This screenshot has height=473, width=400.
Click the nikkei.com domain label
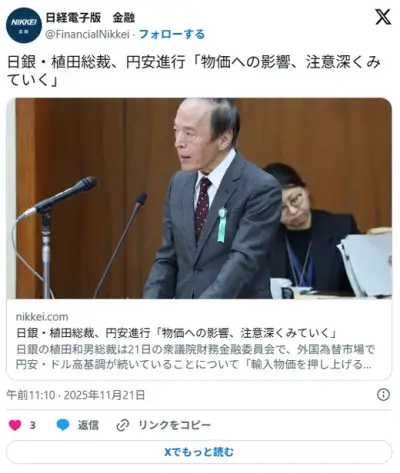(42, 317)
